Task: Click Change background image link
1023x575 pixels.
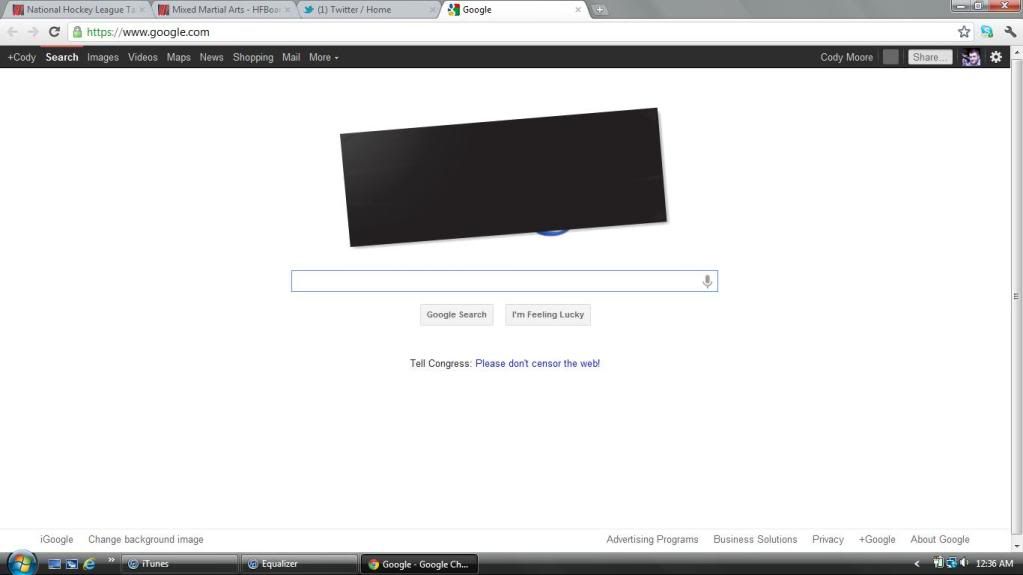Action: coord(145,540)
